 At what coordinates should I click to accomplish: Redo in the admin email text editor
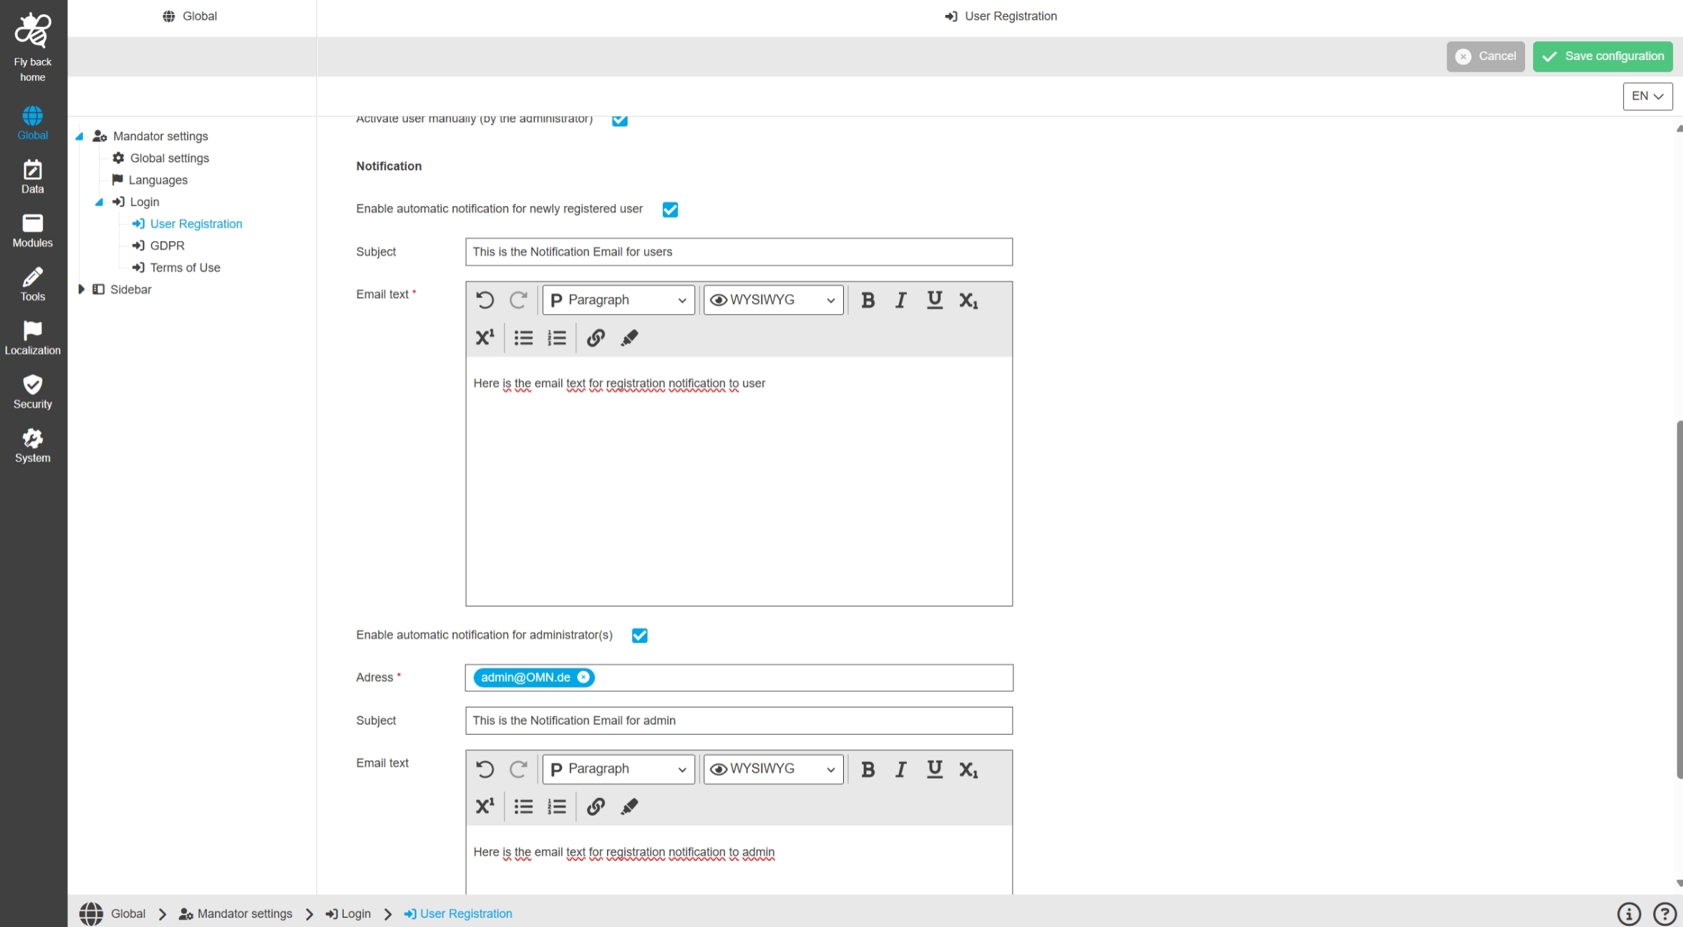518,769
